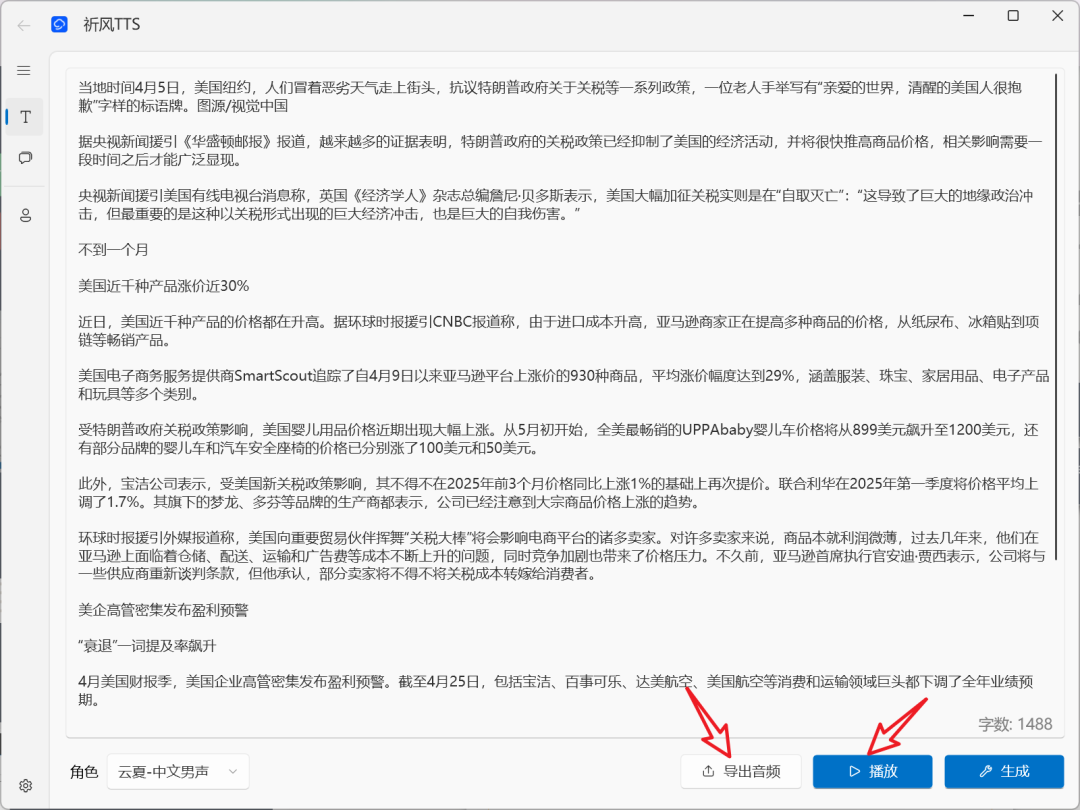Open the dialogue chat panel icon
This screenshot has width=1080, height=810.
pos(24,158)
